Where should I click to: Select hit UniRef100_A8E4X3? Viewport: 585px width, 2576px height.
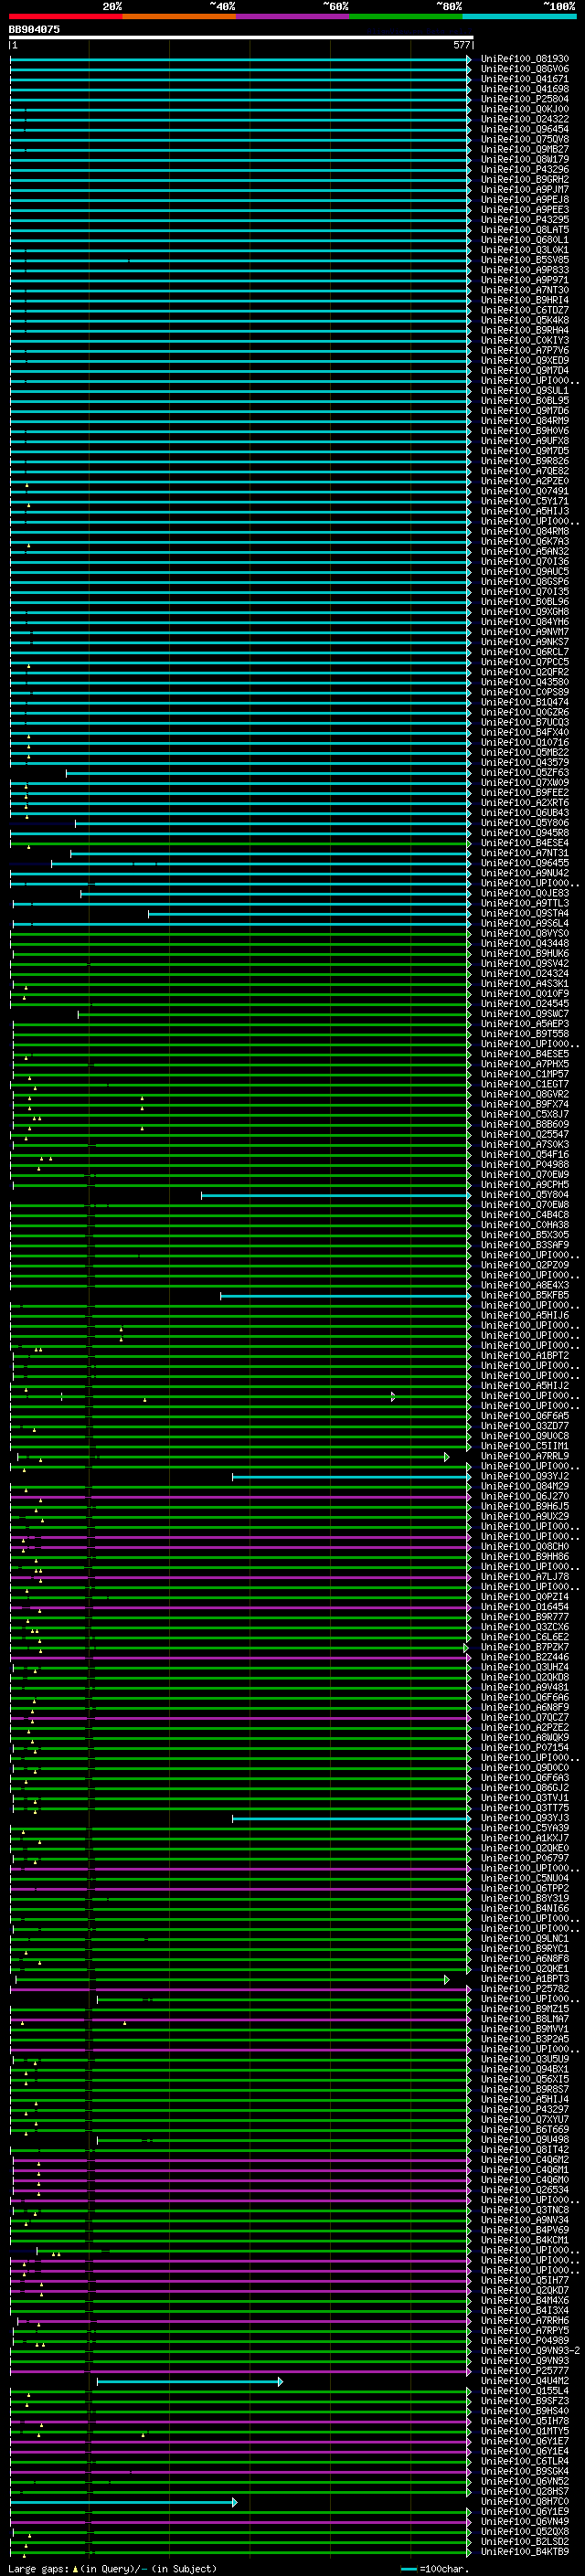[525, 1285]
